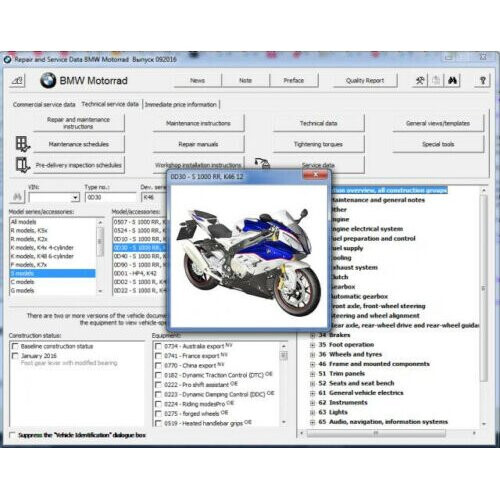Image resolution: width=500 pixels, height=500 pixels.
Task: Check the January 2016 construction status box
Action: 15,356
